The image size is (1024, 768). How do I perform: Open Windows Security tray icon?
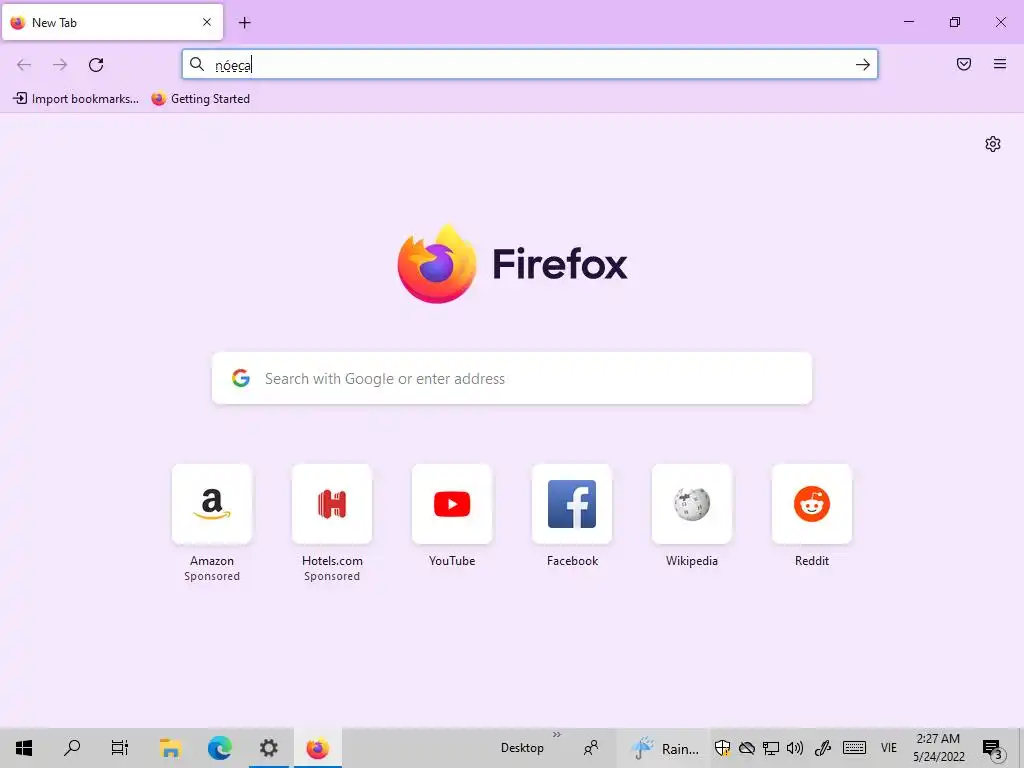722,748
